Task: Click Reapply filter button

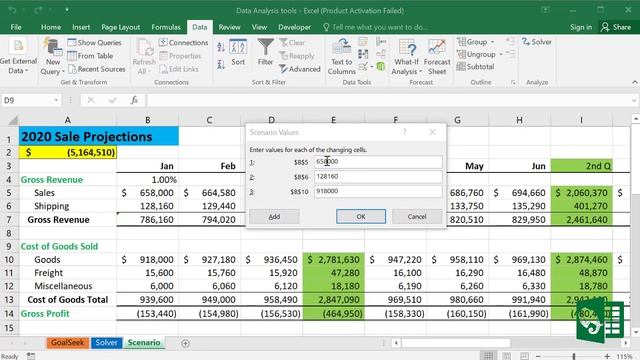Action: [x=297, y=56]
